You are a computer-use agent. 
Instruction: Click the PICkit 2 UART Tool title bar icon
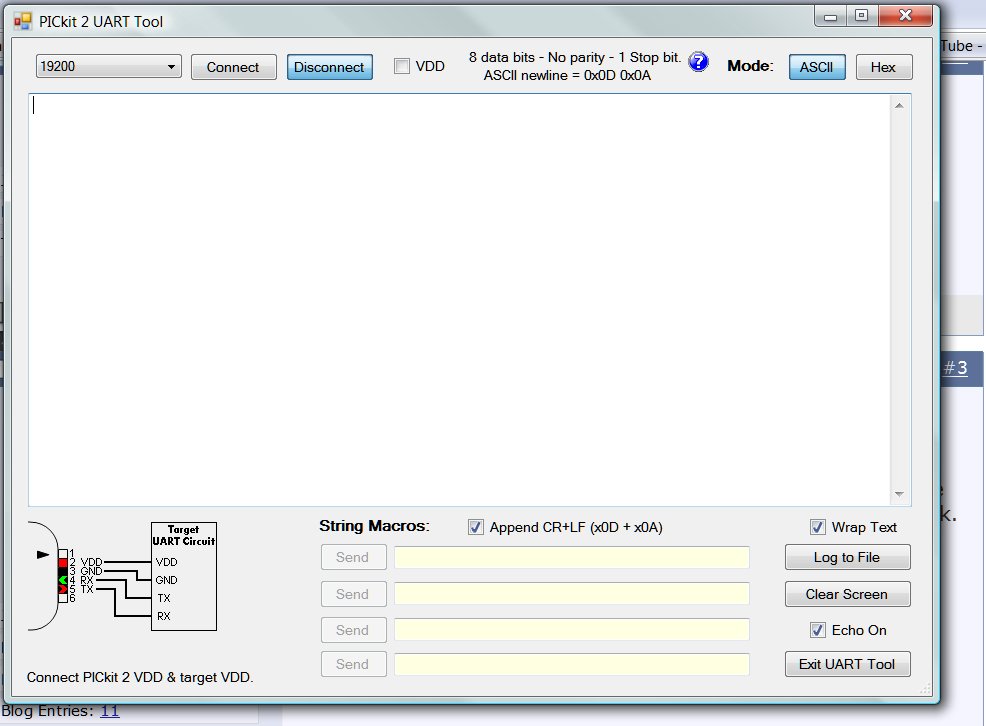click(x=23, y=21)
